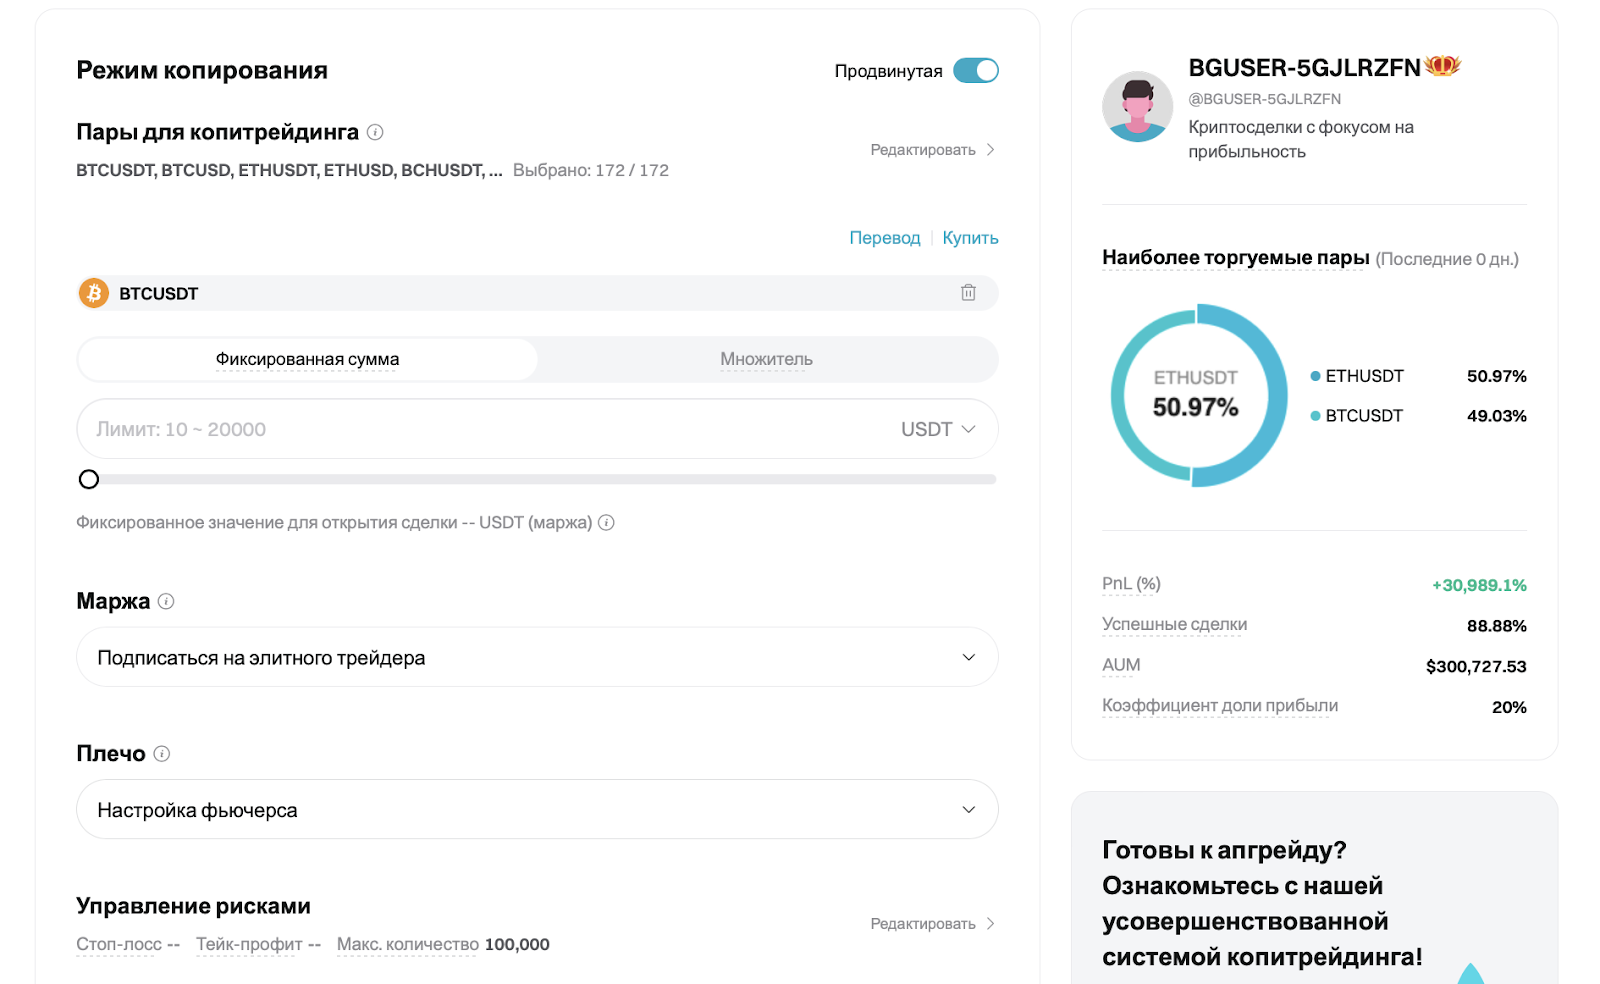Click the Стоп-лосс label
1600x984 pixels.
click(x=119, y=944)
